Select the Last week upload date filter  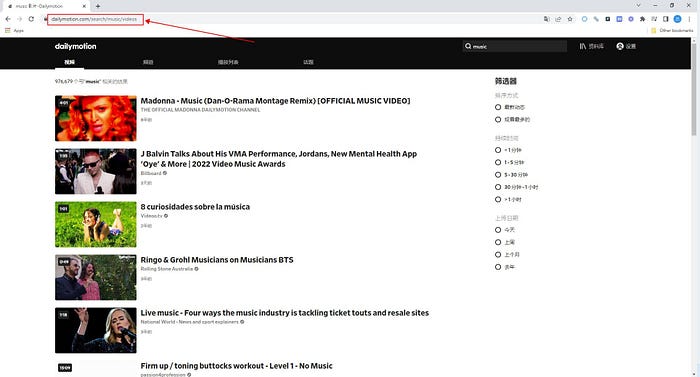(x=498, y=242)
